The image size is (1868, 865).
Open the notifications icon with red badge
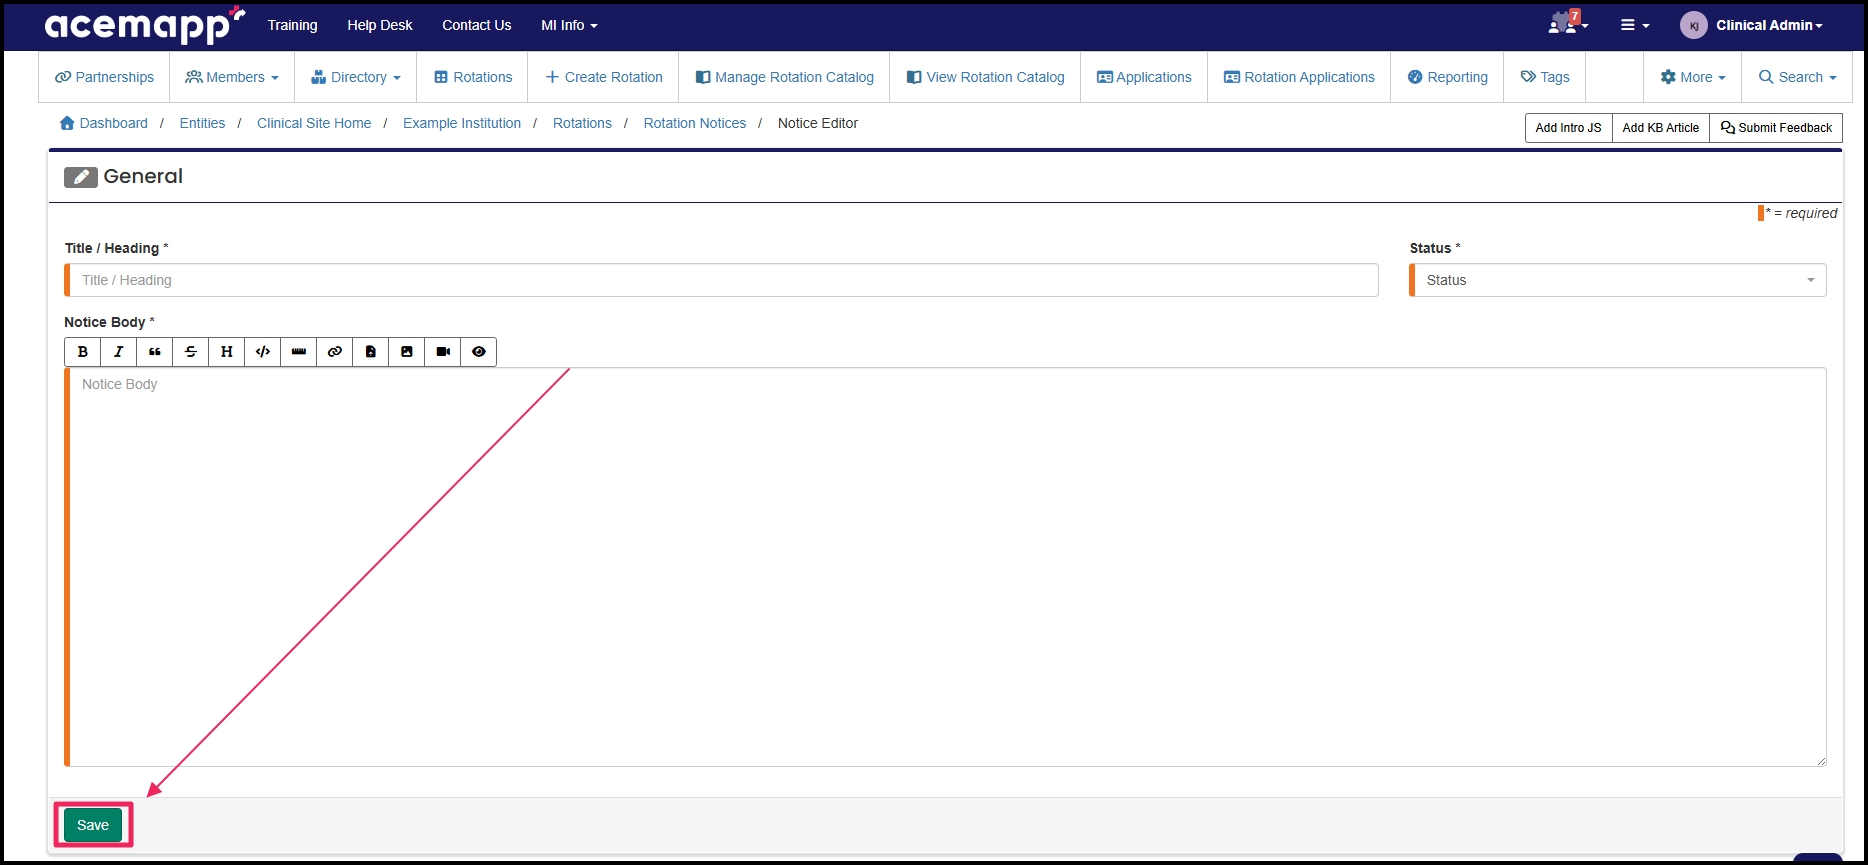click(x=1567, y=24)
